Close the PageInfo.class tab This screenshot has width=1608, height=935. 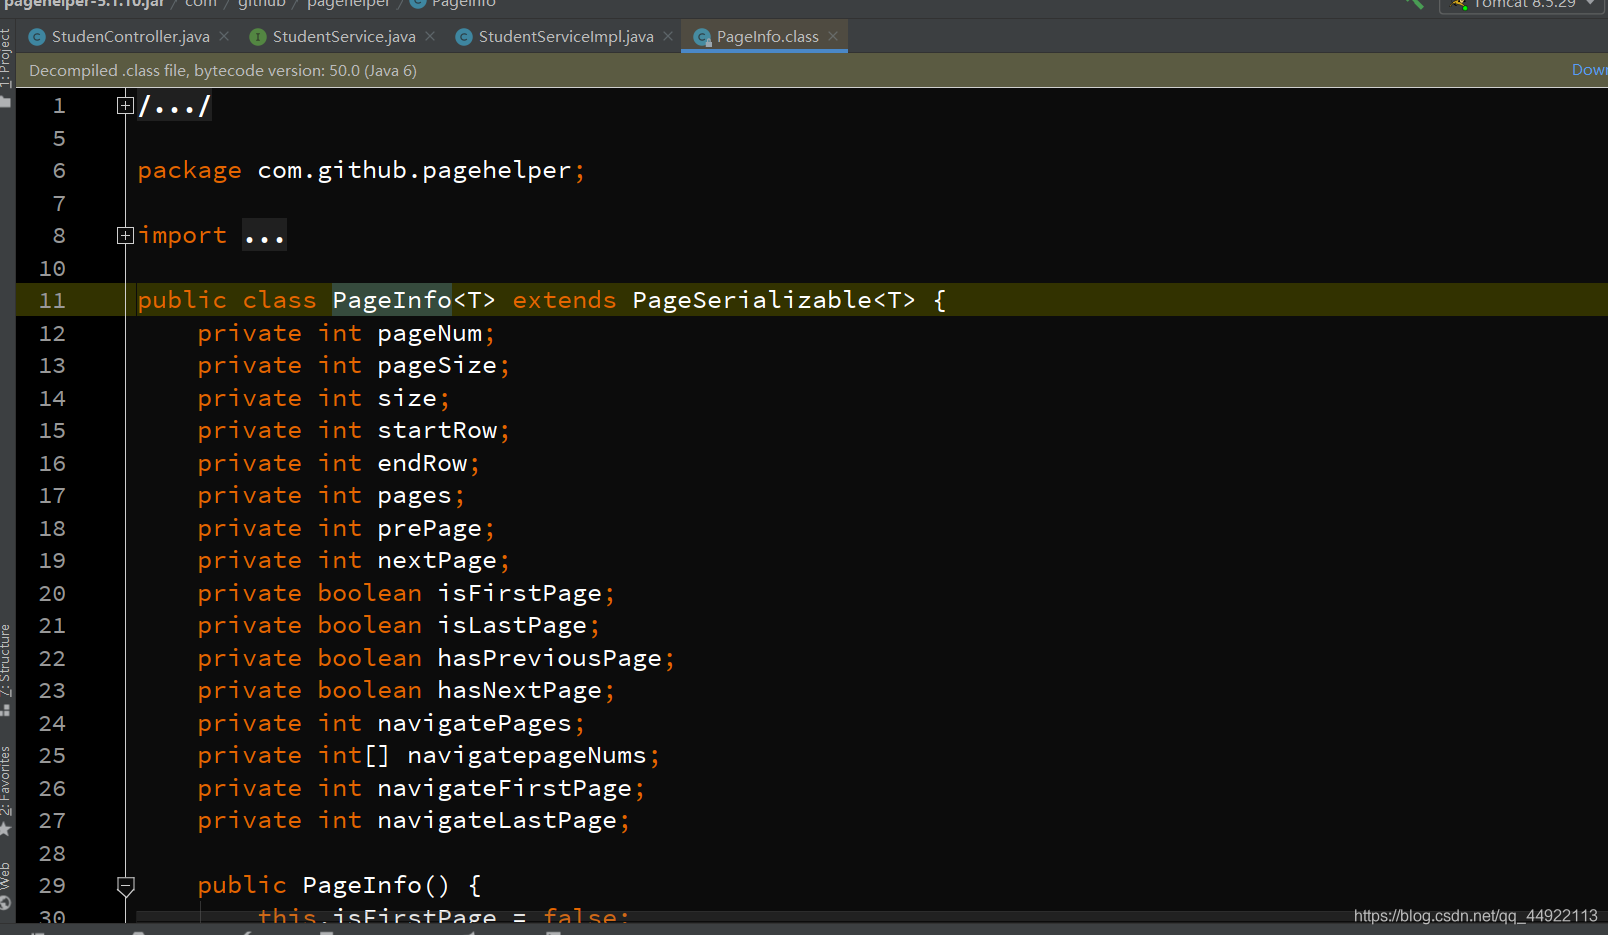click(833, 36)
